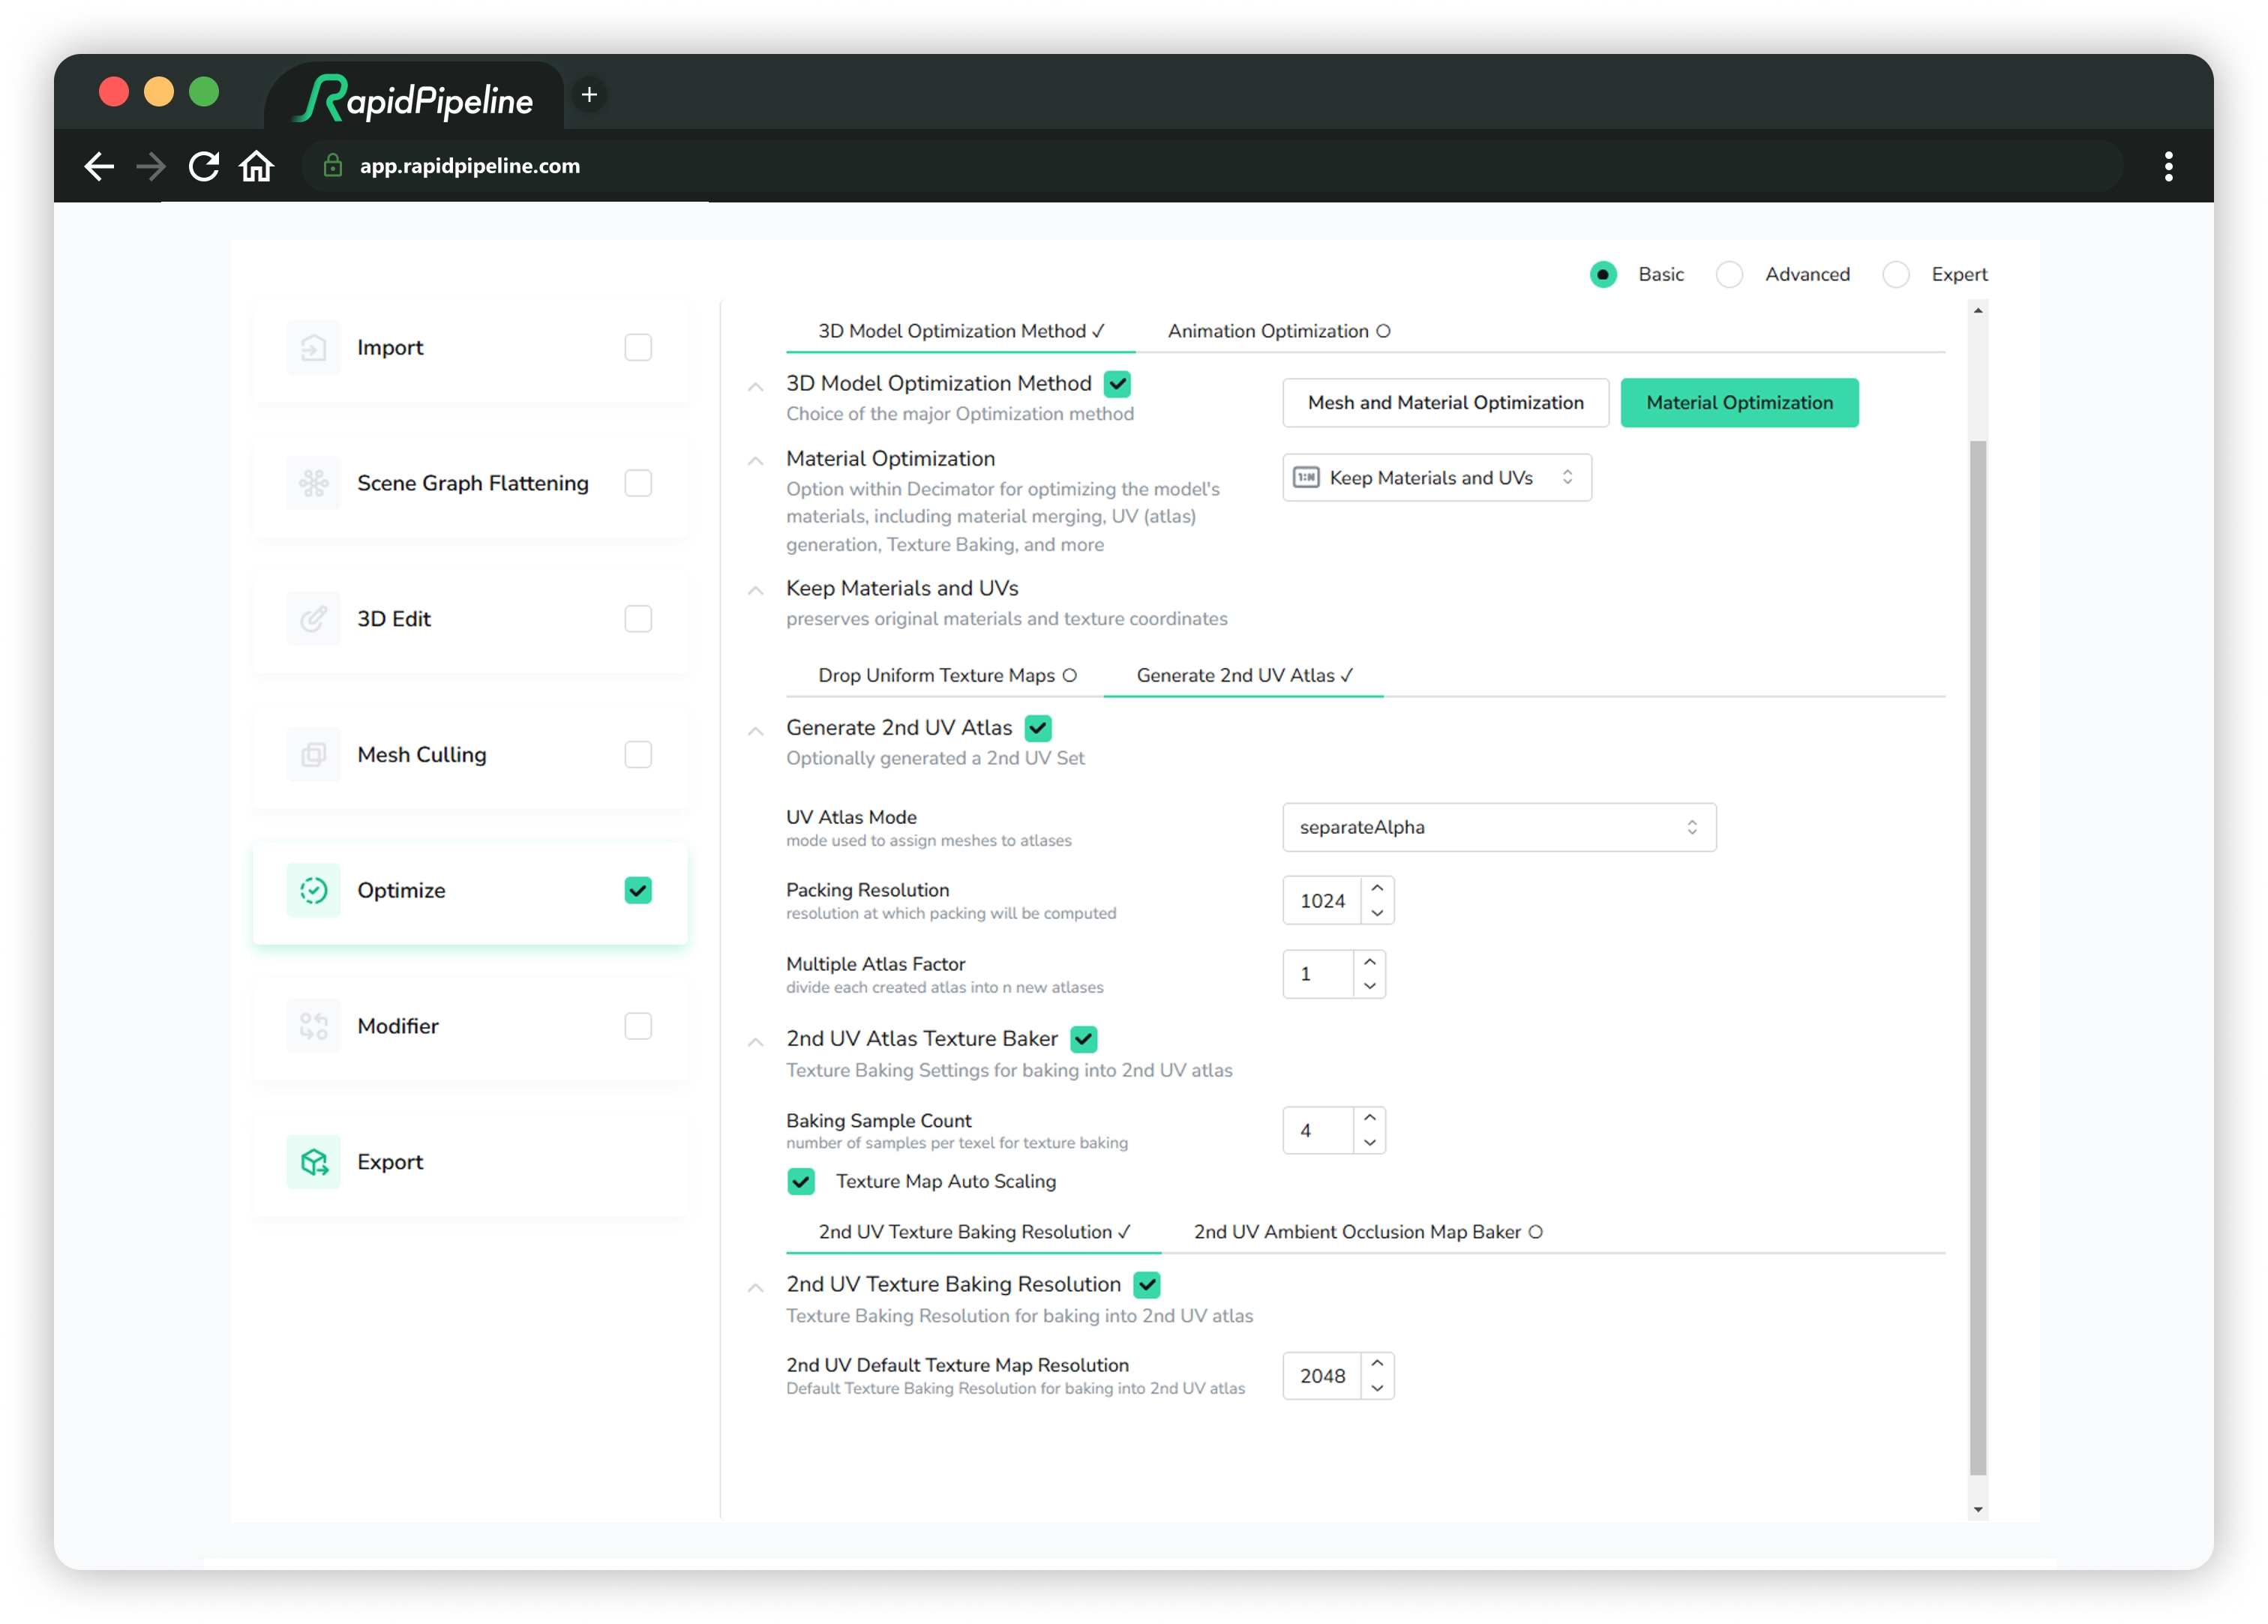2268x1624 pixels.
Task: Click the Modifier step icon
Action: pyautogui.click(x=313, y=1026)
